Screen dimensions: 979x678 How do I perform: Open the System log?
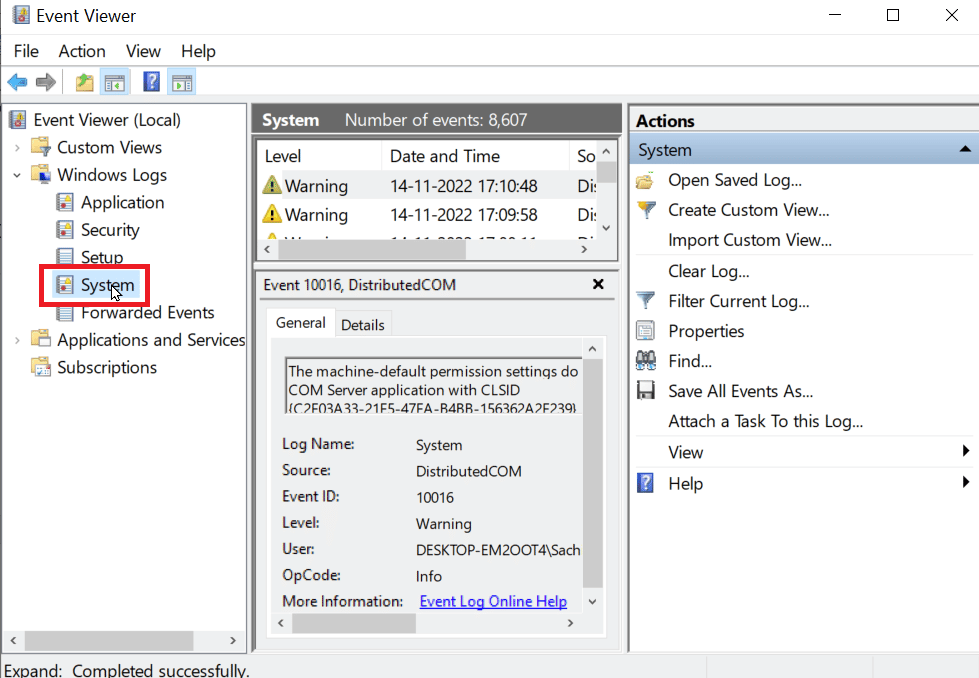click(x=107, y=285)
